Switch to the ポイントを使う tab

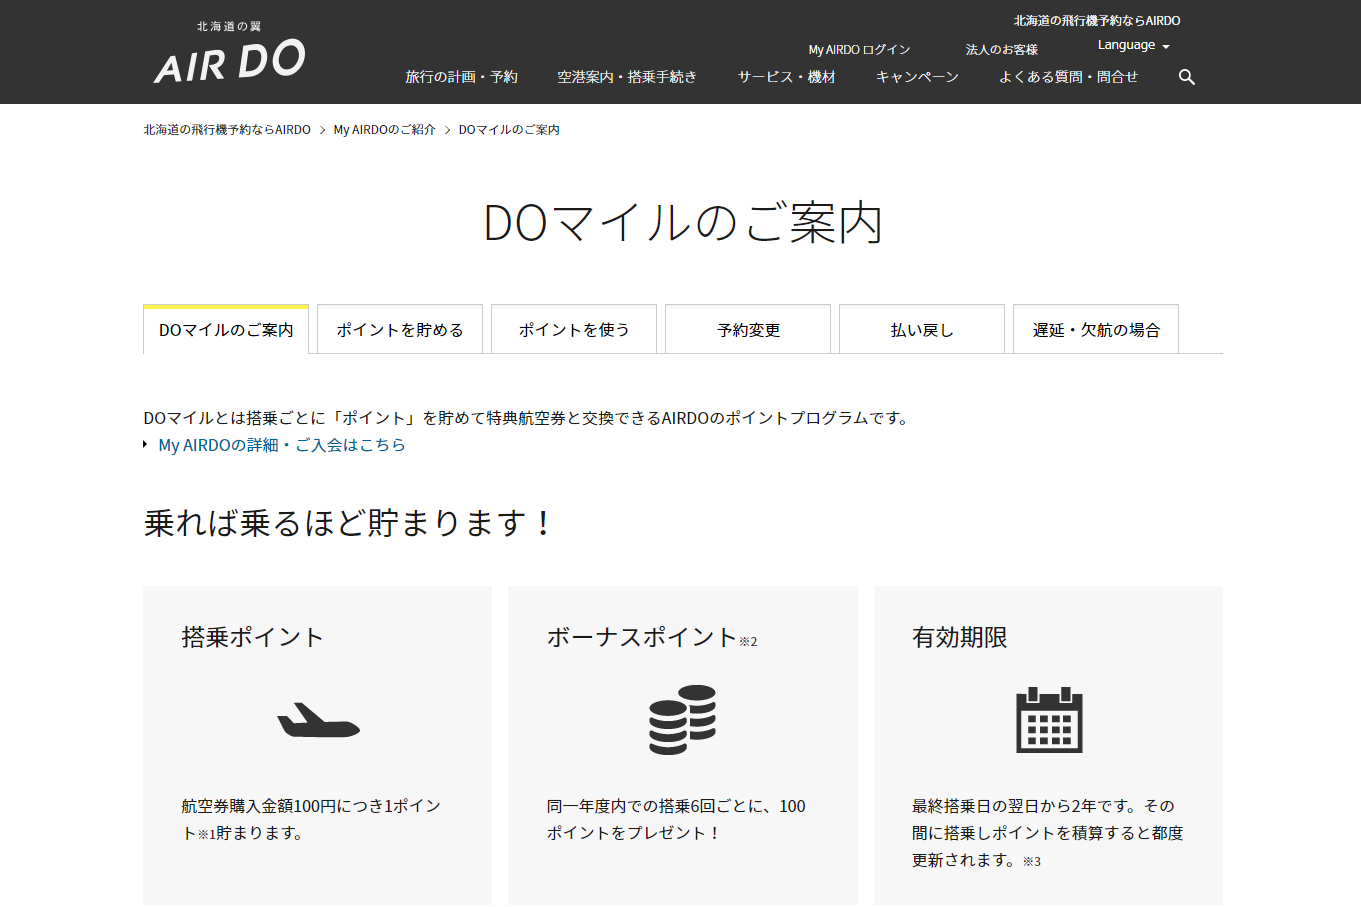coord(574,329)
